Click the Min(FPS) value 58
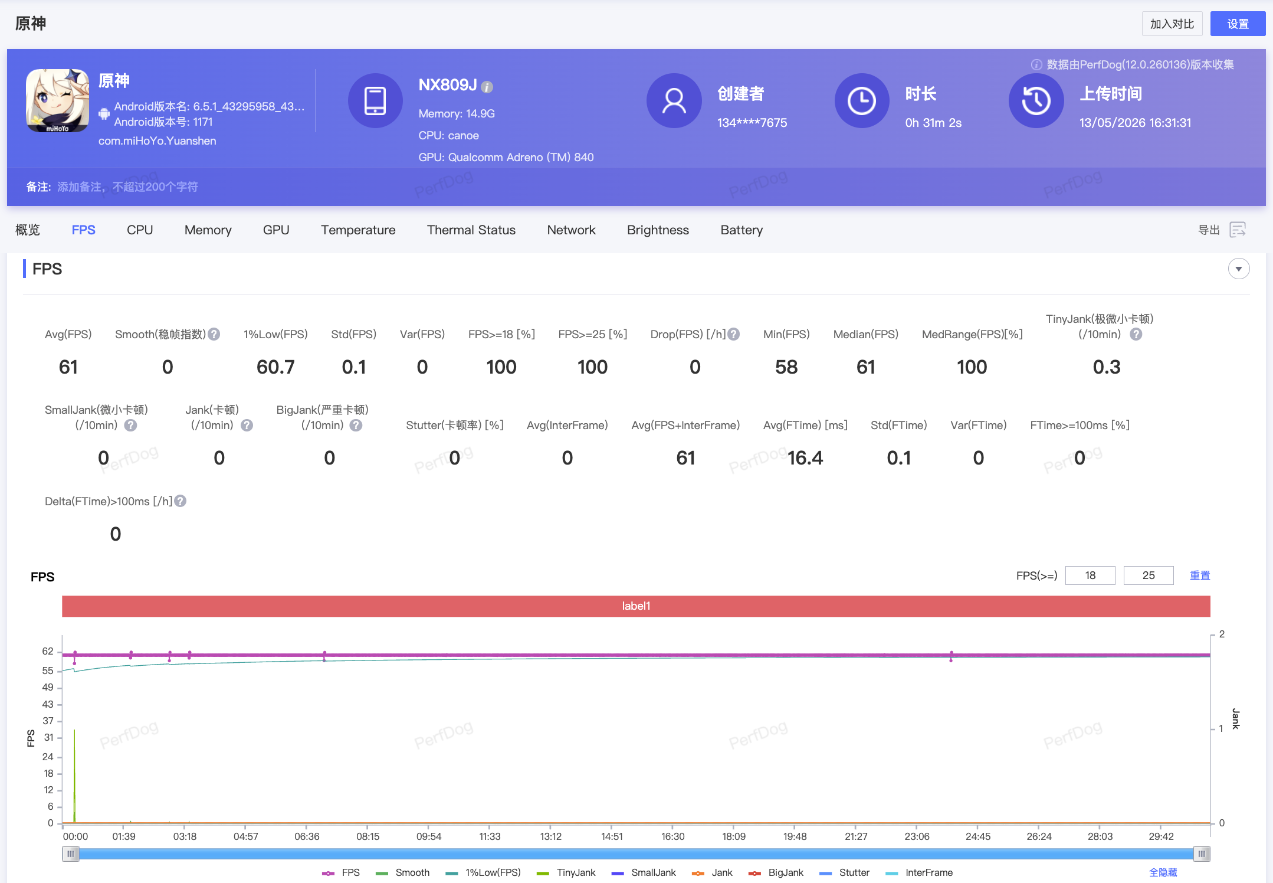Viewport: 1273px width, 883px height. 787,367
